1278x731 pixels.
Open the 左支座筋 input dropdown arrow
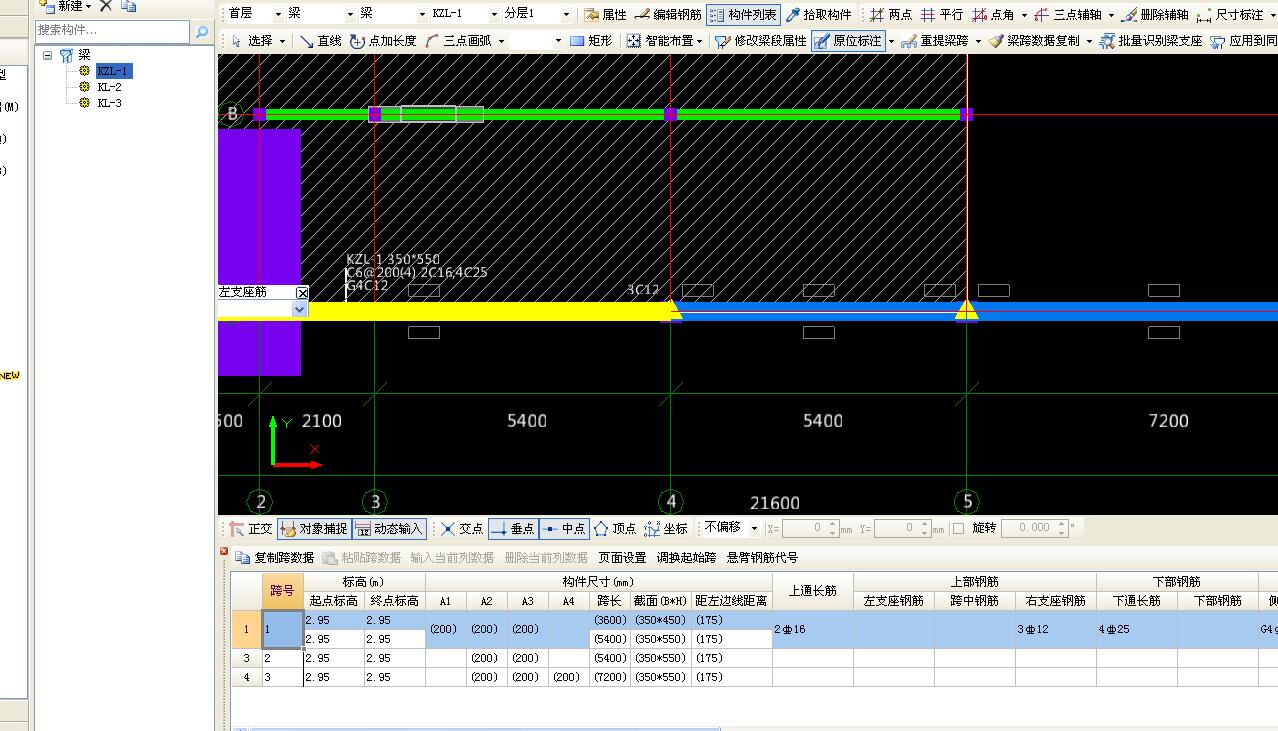tap(300, 310)
